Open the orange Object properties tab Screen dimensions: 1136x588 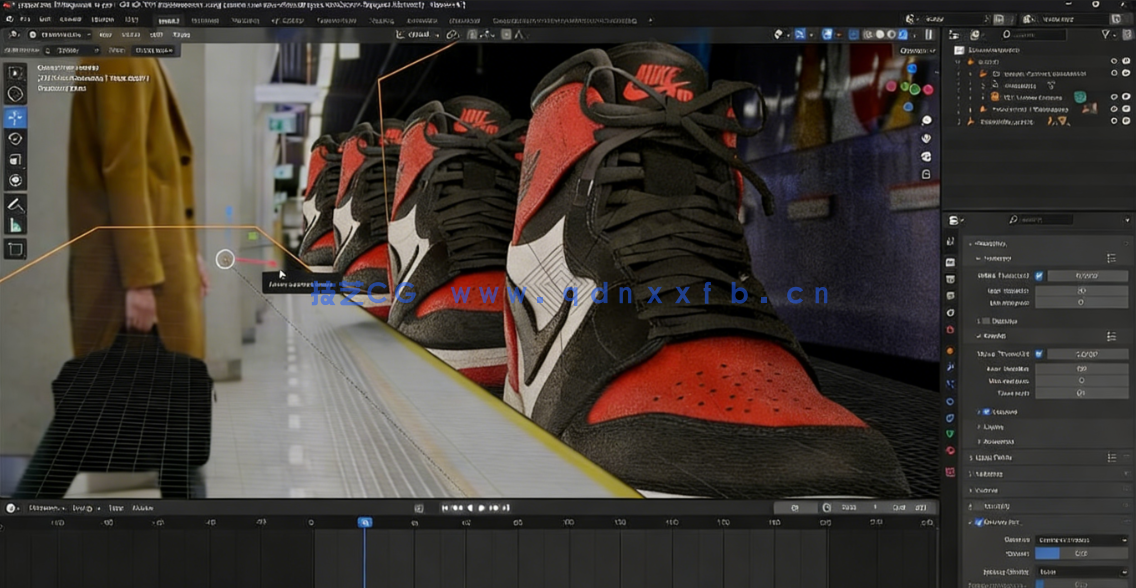[950, 350]
